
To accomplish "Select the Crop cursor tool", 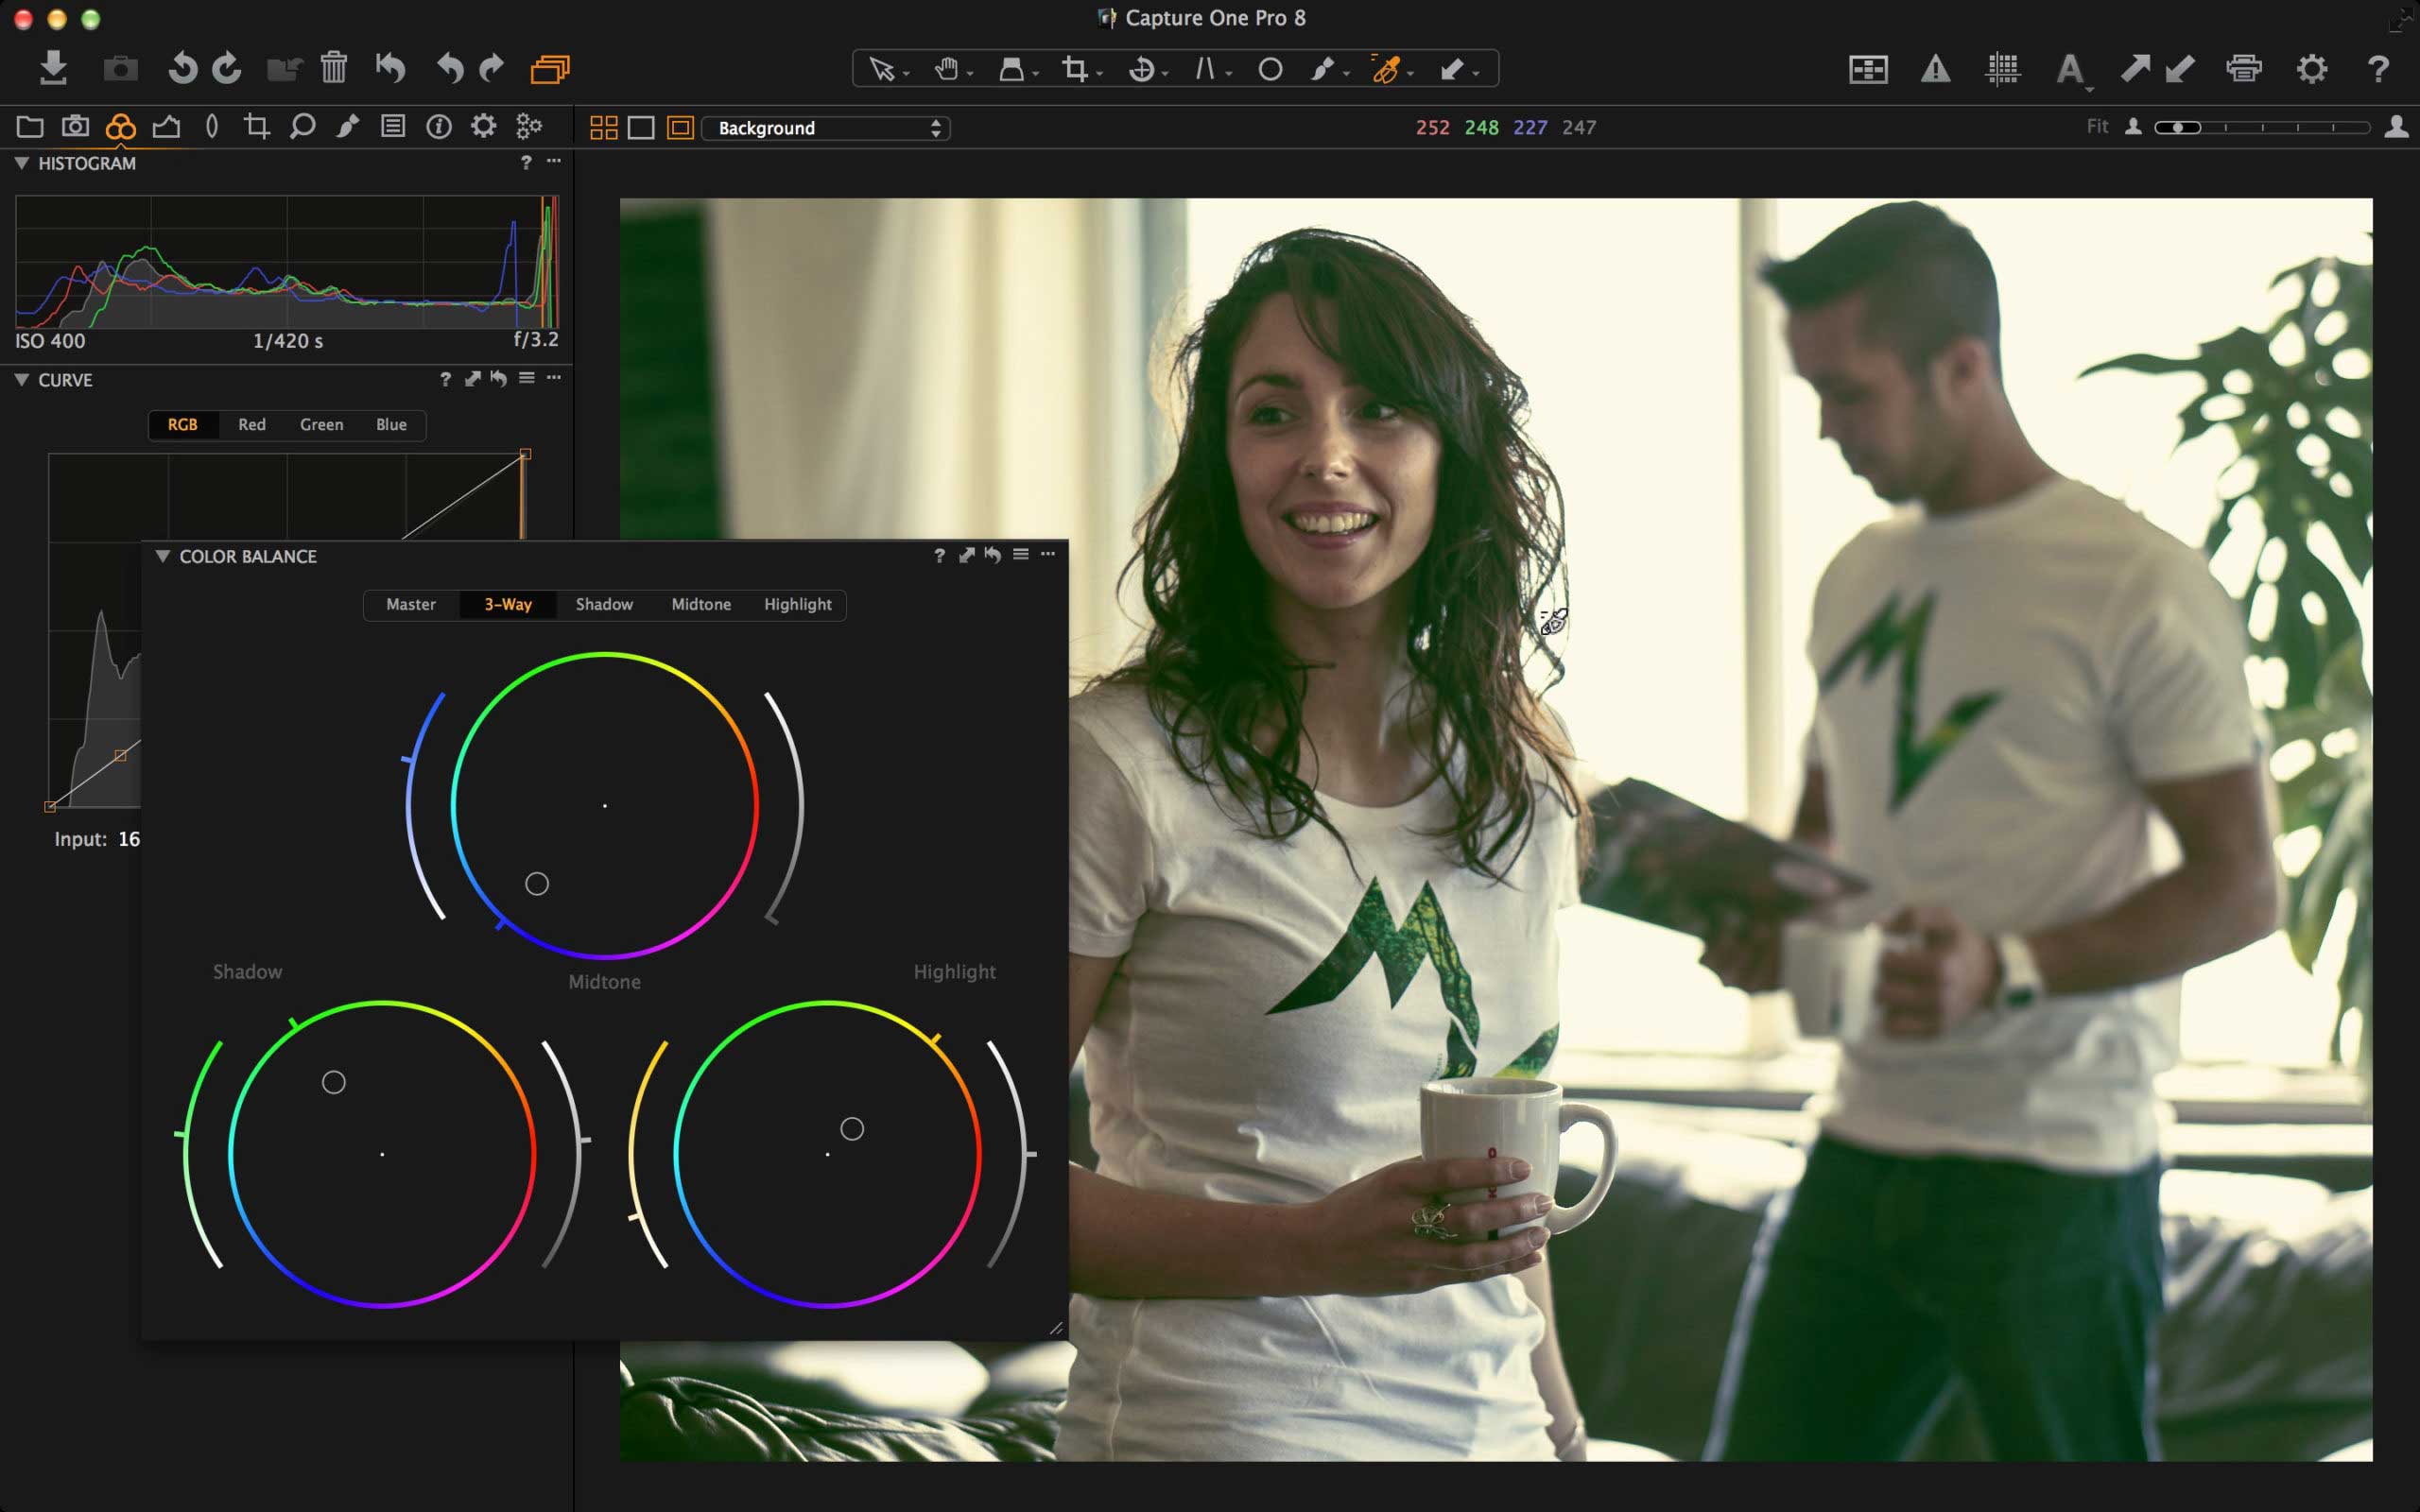I will pos(1075,69).
